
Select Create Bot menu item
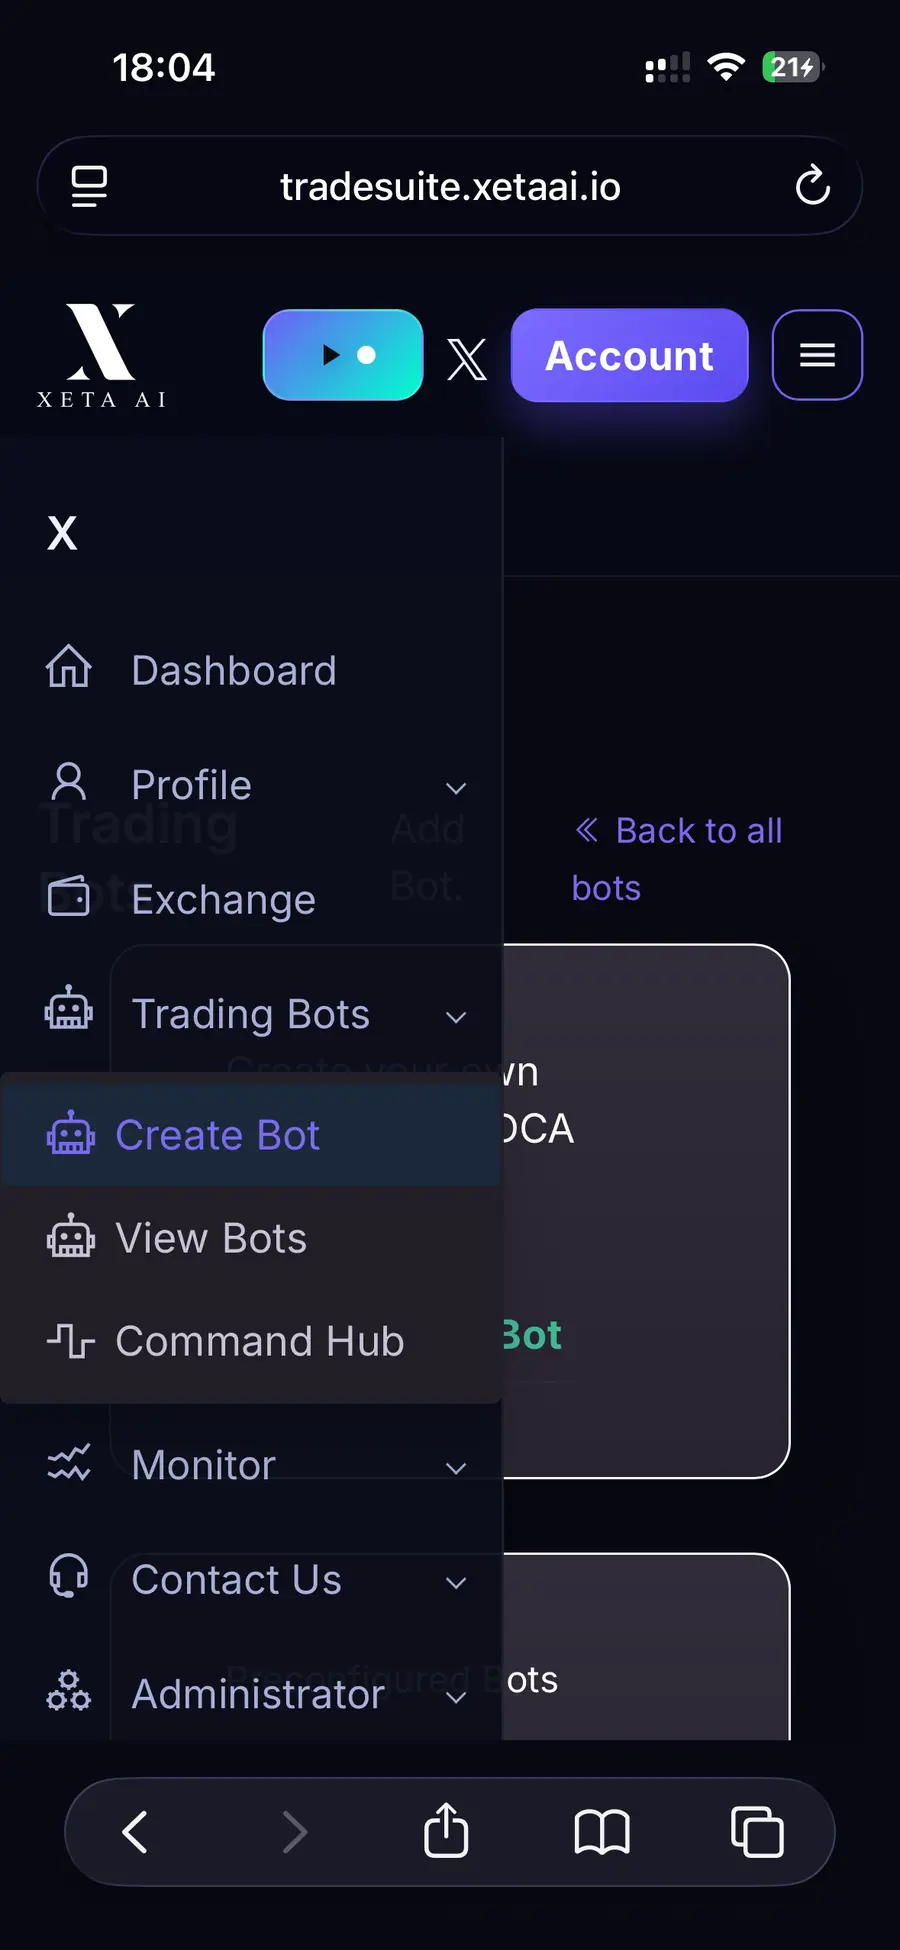click(x=218, y=1135)
